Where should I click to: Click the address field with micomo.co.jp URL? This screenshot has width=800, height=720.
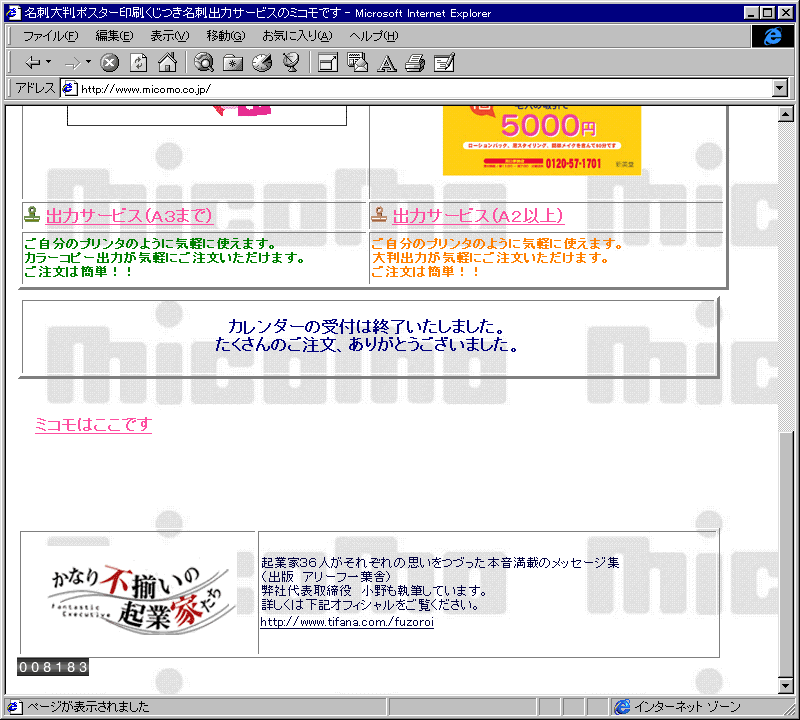[423, 89]
